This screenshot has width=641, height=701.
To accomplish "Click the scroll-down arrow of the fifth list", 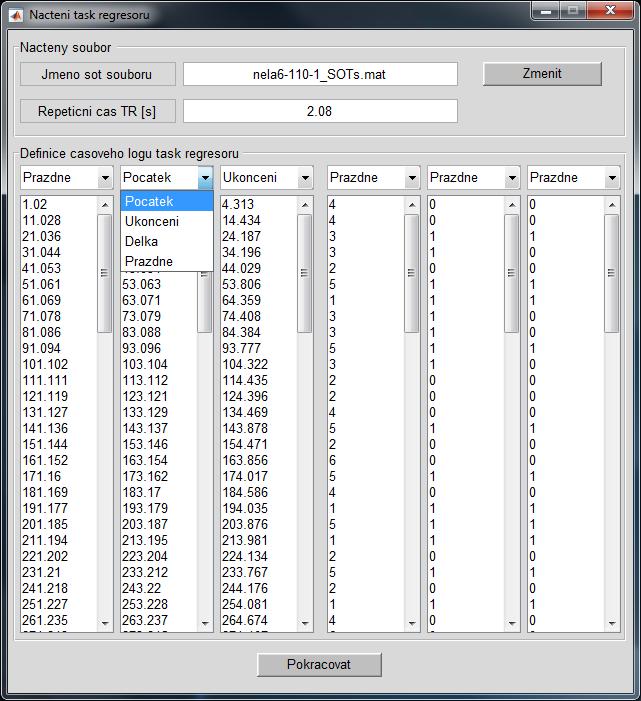I will tap(512, 623).
